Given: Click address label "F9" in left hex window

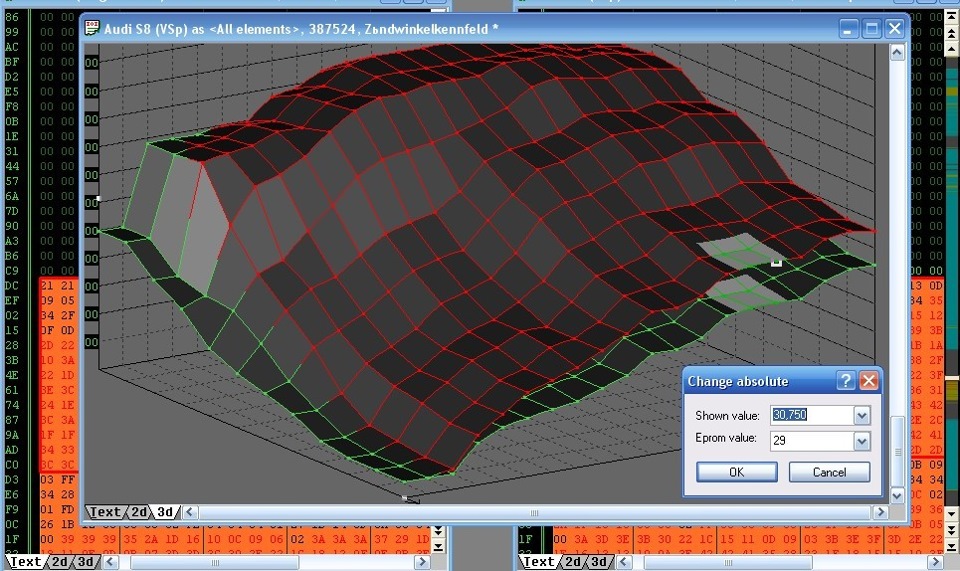Looking at the screenshot, I should 12,509.
